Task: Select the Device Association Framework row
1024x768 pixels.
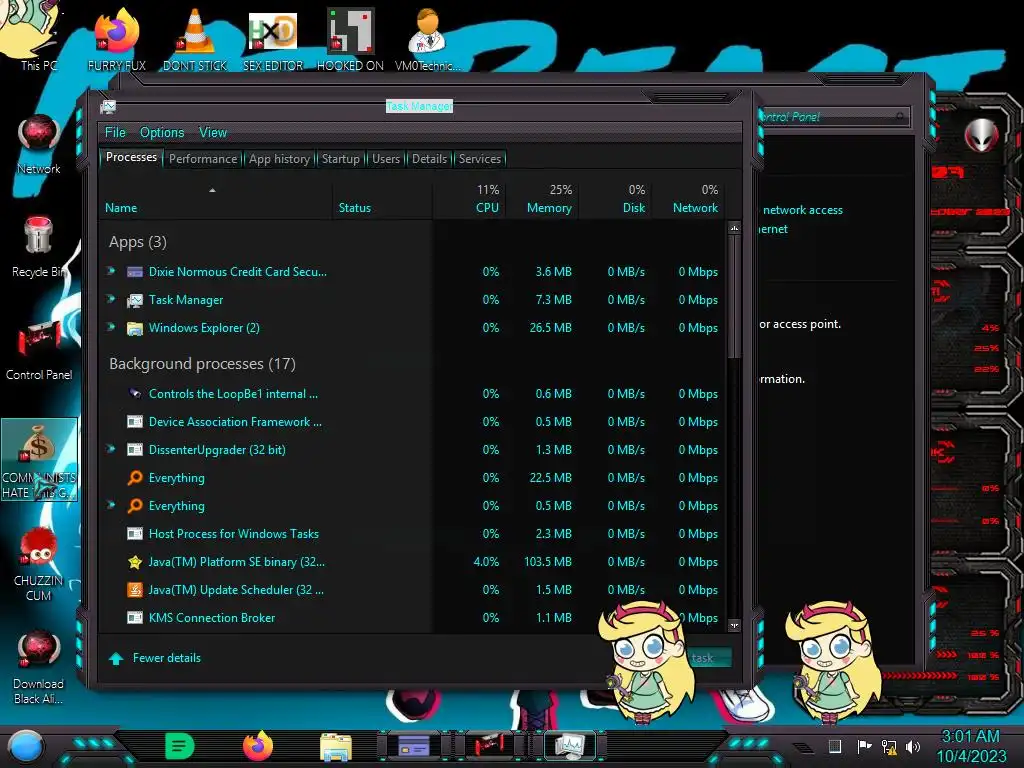Action: 413,422
